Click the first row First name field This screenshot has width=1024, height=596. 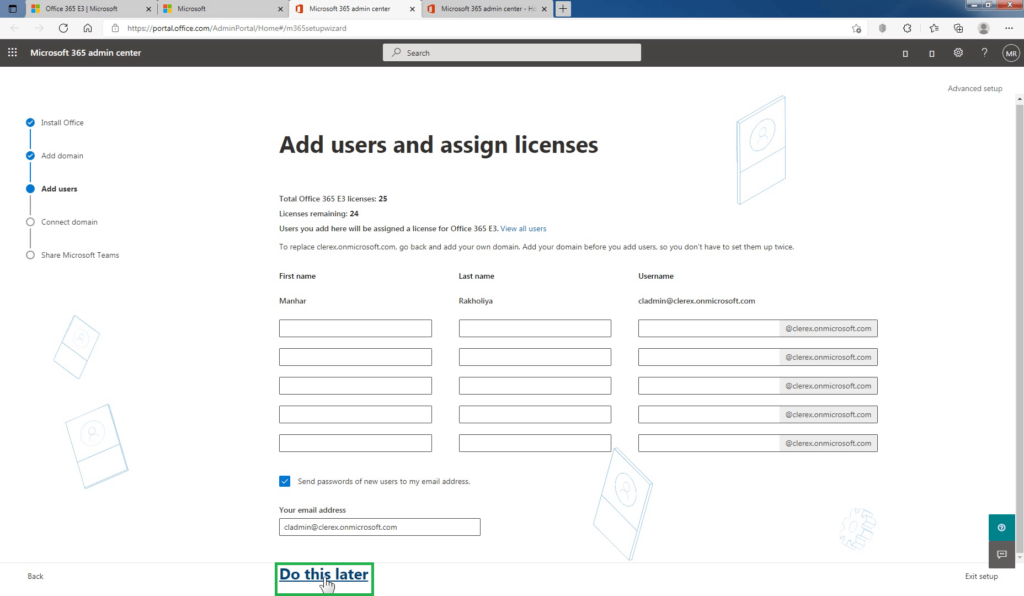[355, 328]
